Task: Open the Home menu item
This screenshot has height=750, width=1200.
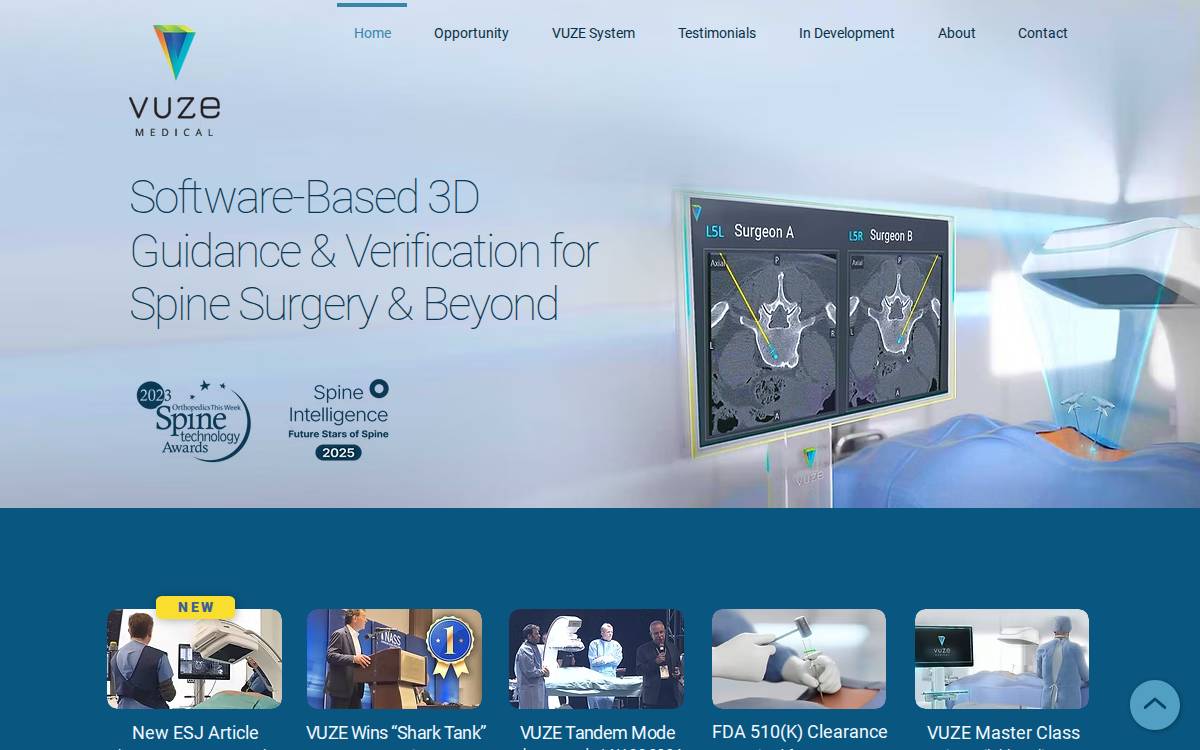Action: 372,33
